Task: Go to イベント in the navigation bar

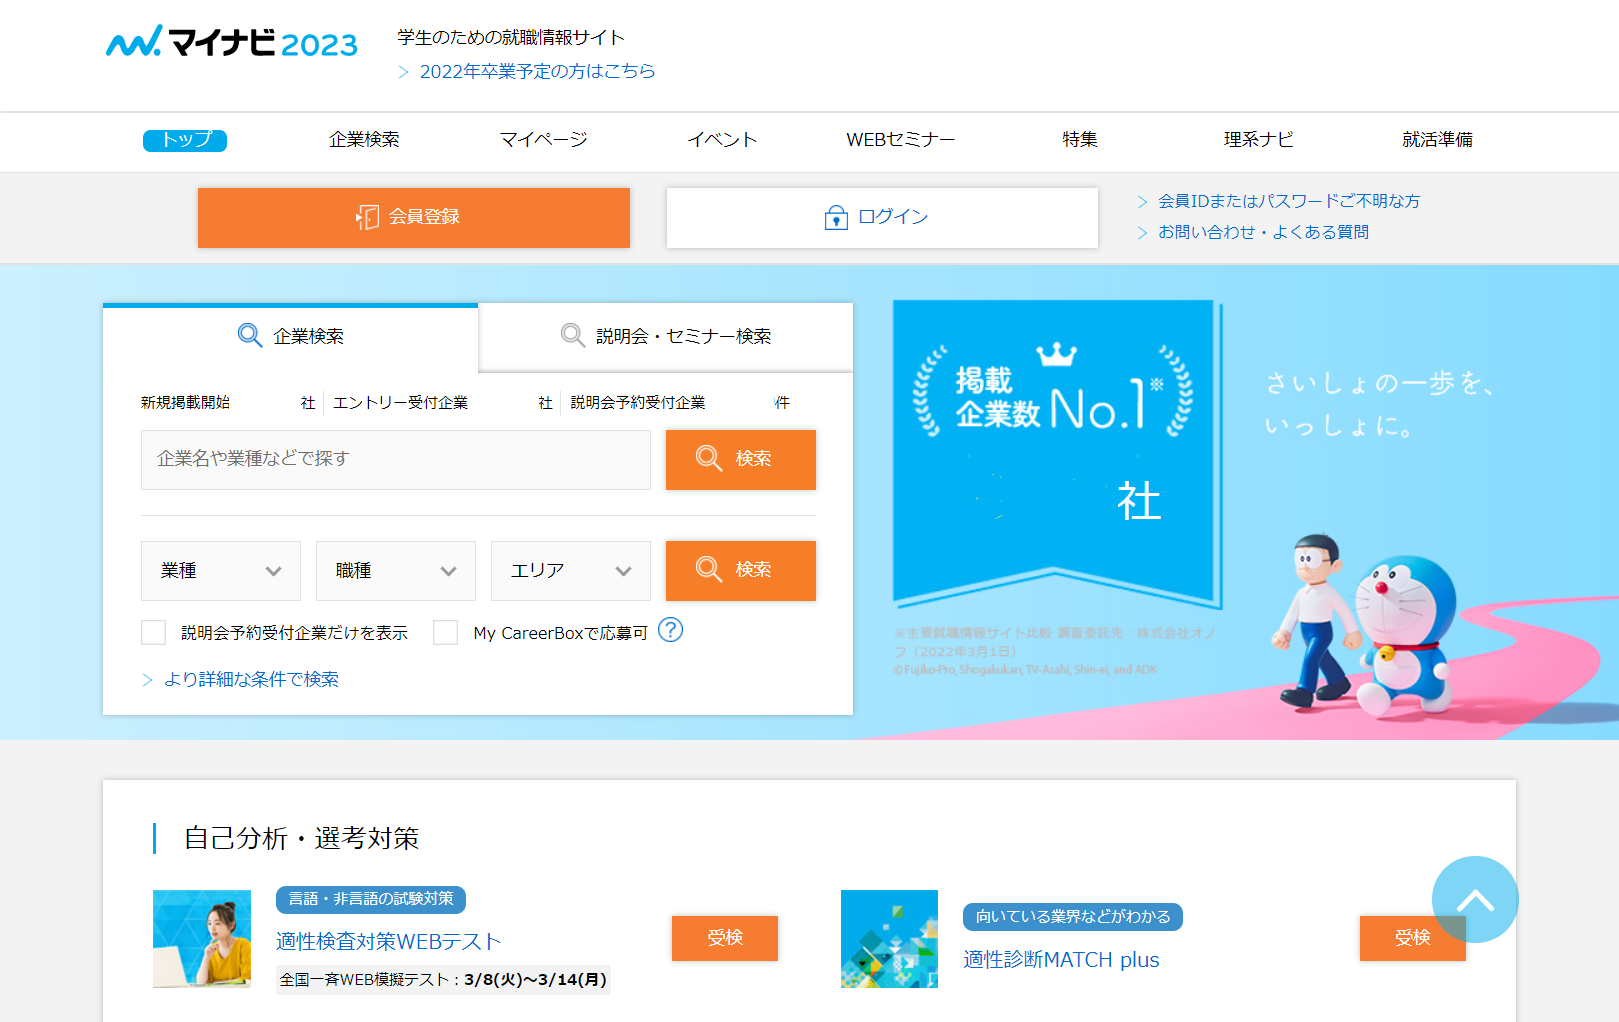Action: coord(722,140)
